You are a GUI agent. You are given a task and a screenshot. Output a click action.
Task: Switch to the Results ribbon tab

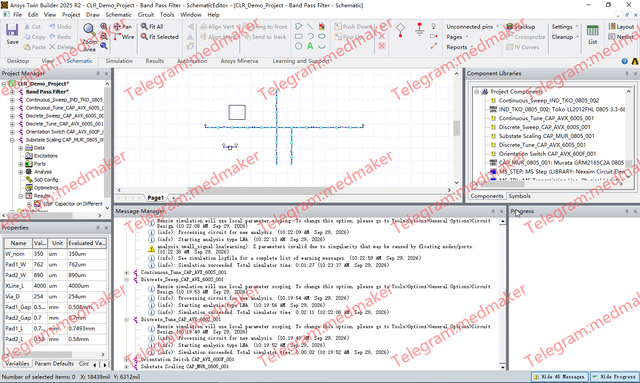155,61
